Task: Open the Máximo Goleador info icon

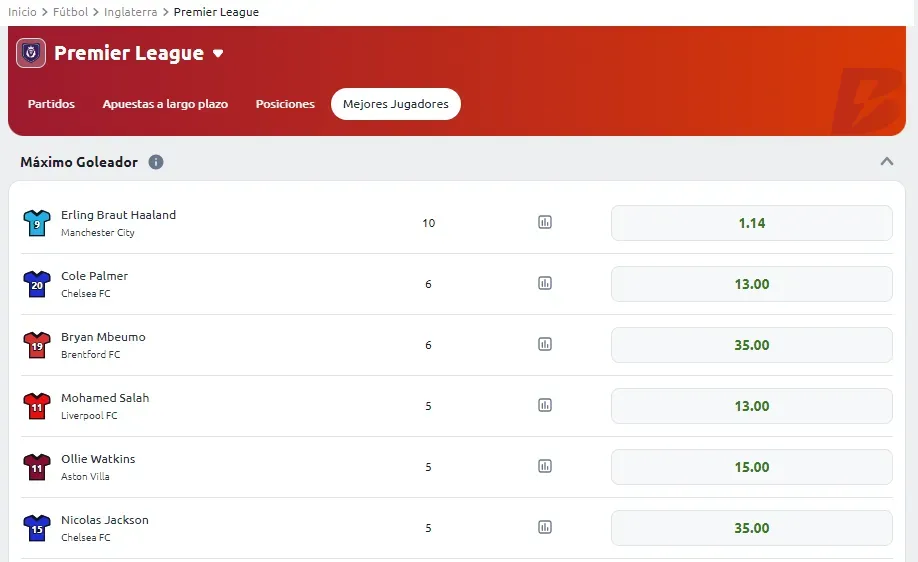Action: point(156,162)
